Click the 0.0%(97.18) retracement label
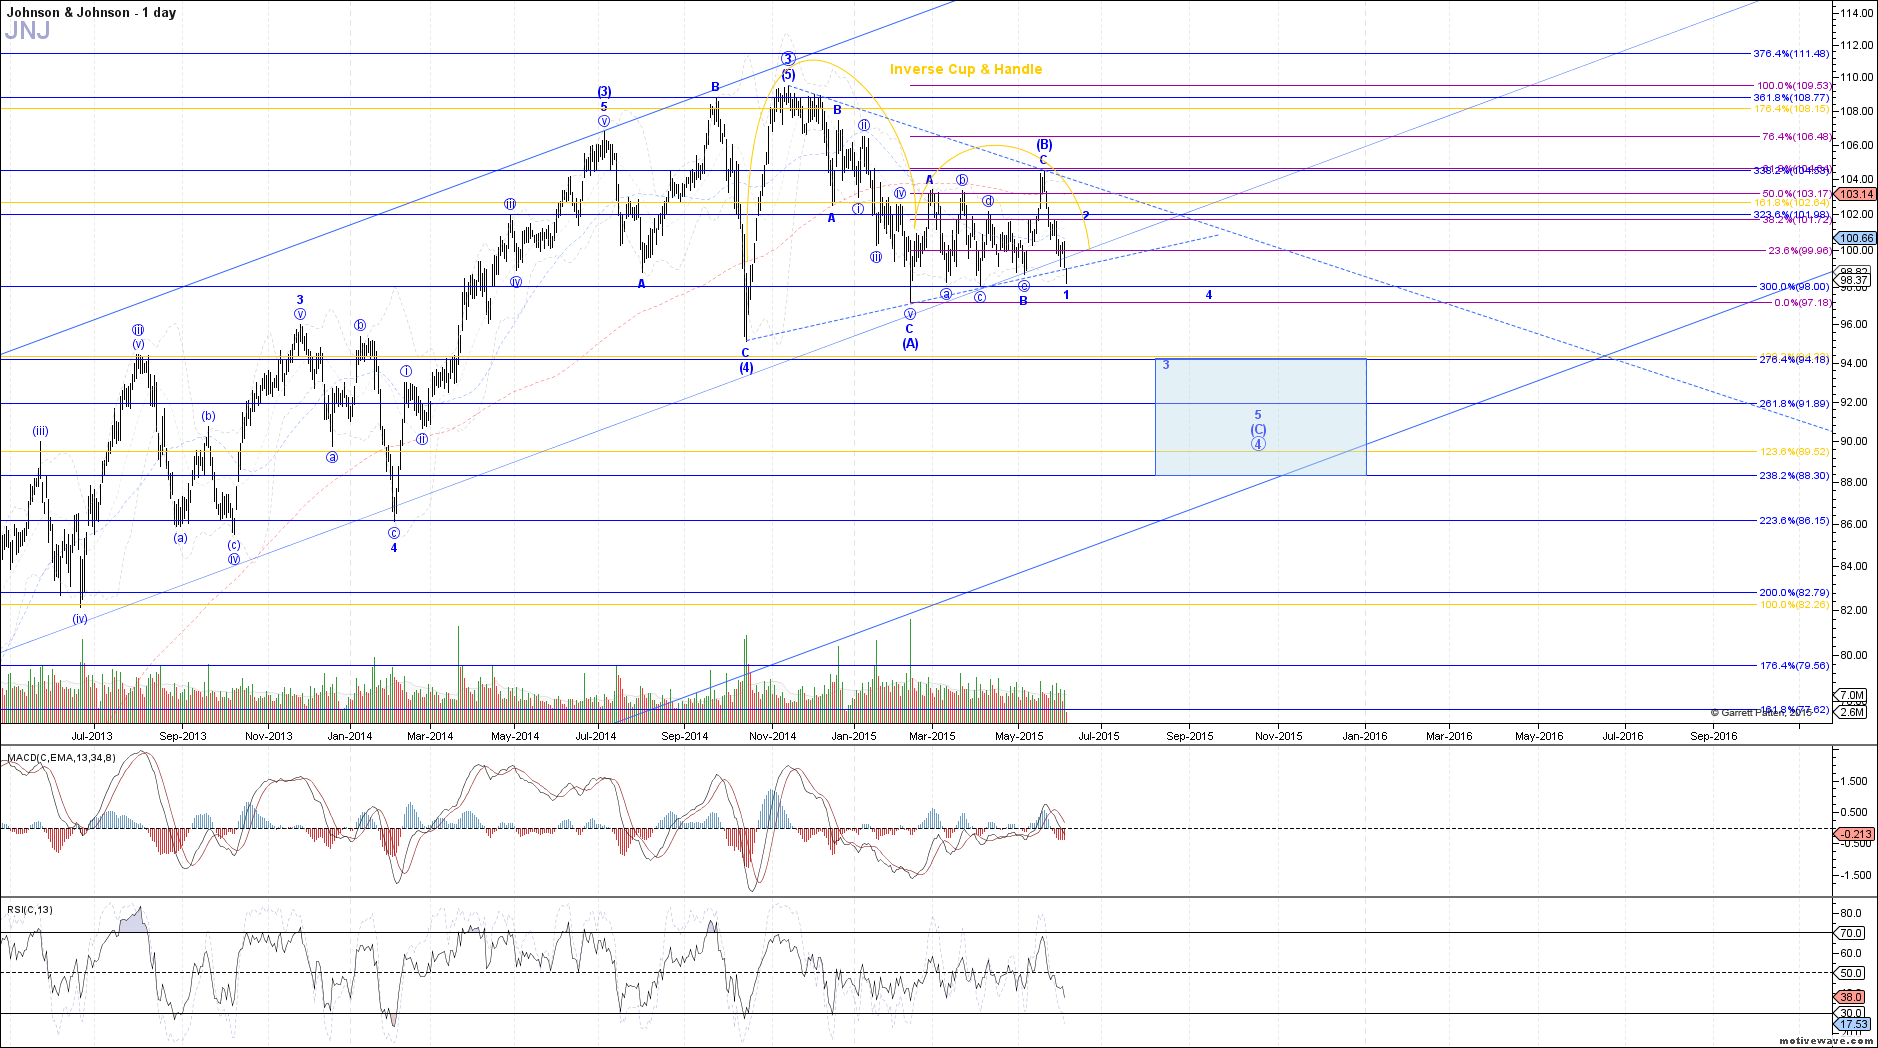Screen dimensions: 1878x1048 point(1801,303)
